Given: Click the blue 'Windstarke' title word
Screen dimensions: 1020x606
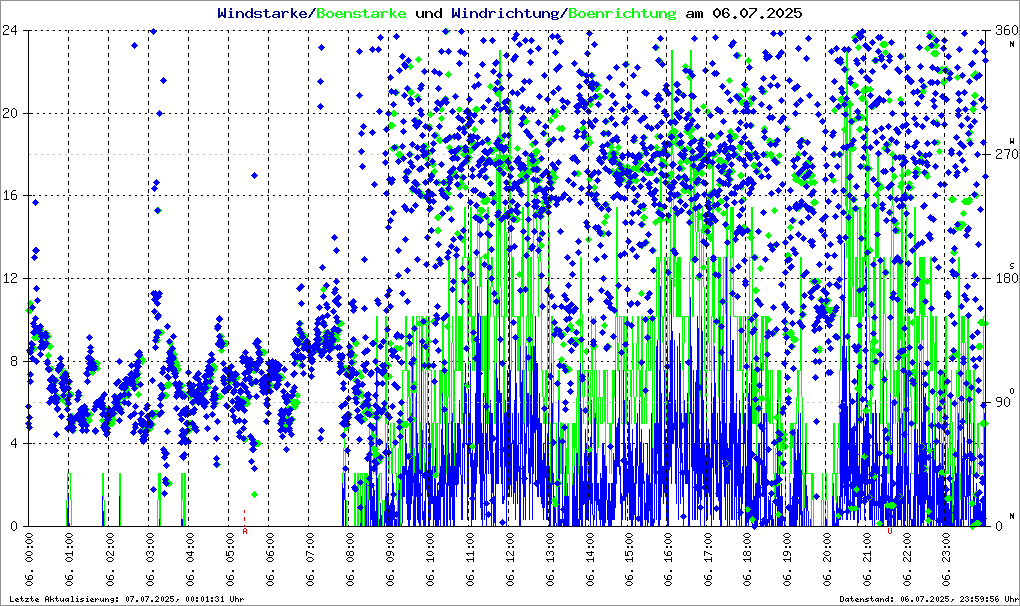Looking at the screenshot, I should (264, 14).
